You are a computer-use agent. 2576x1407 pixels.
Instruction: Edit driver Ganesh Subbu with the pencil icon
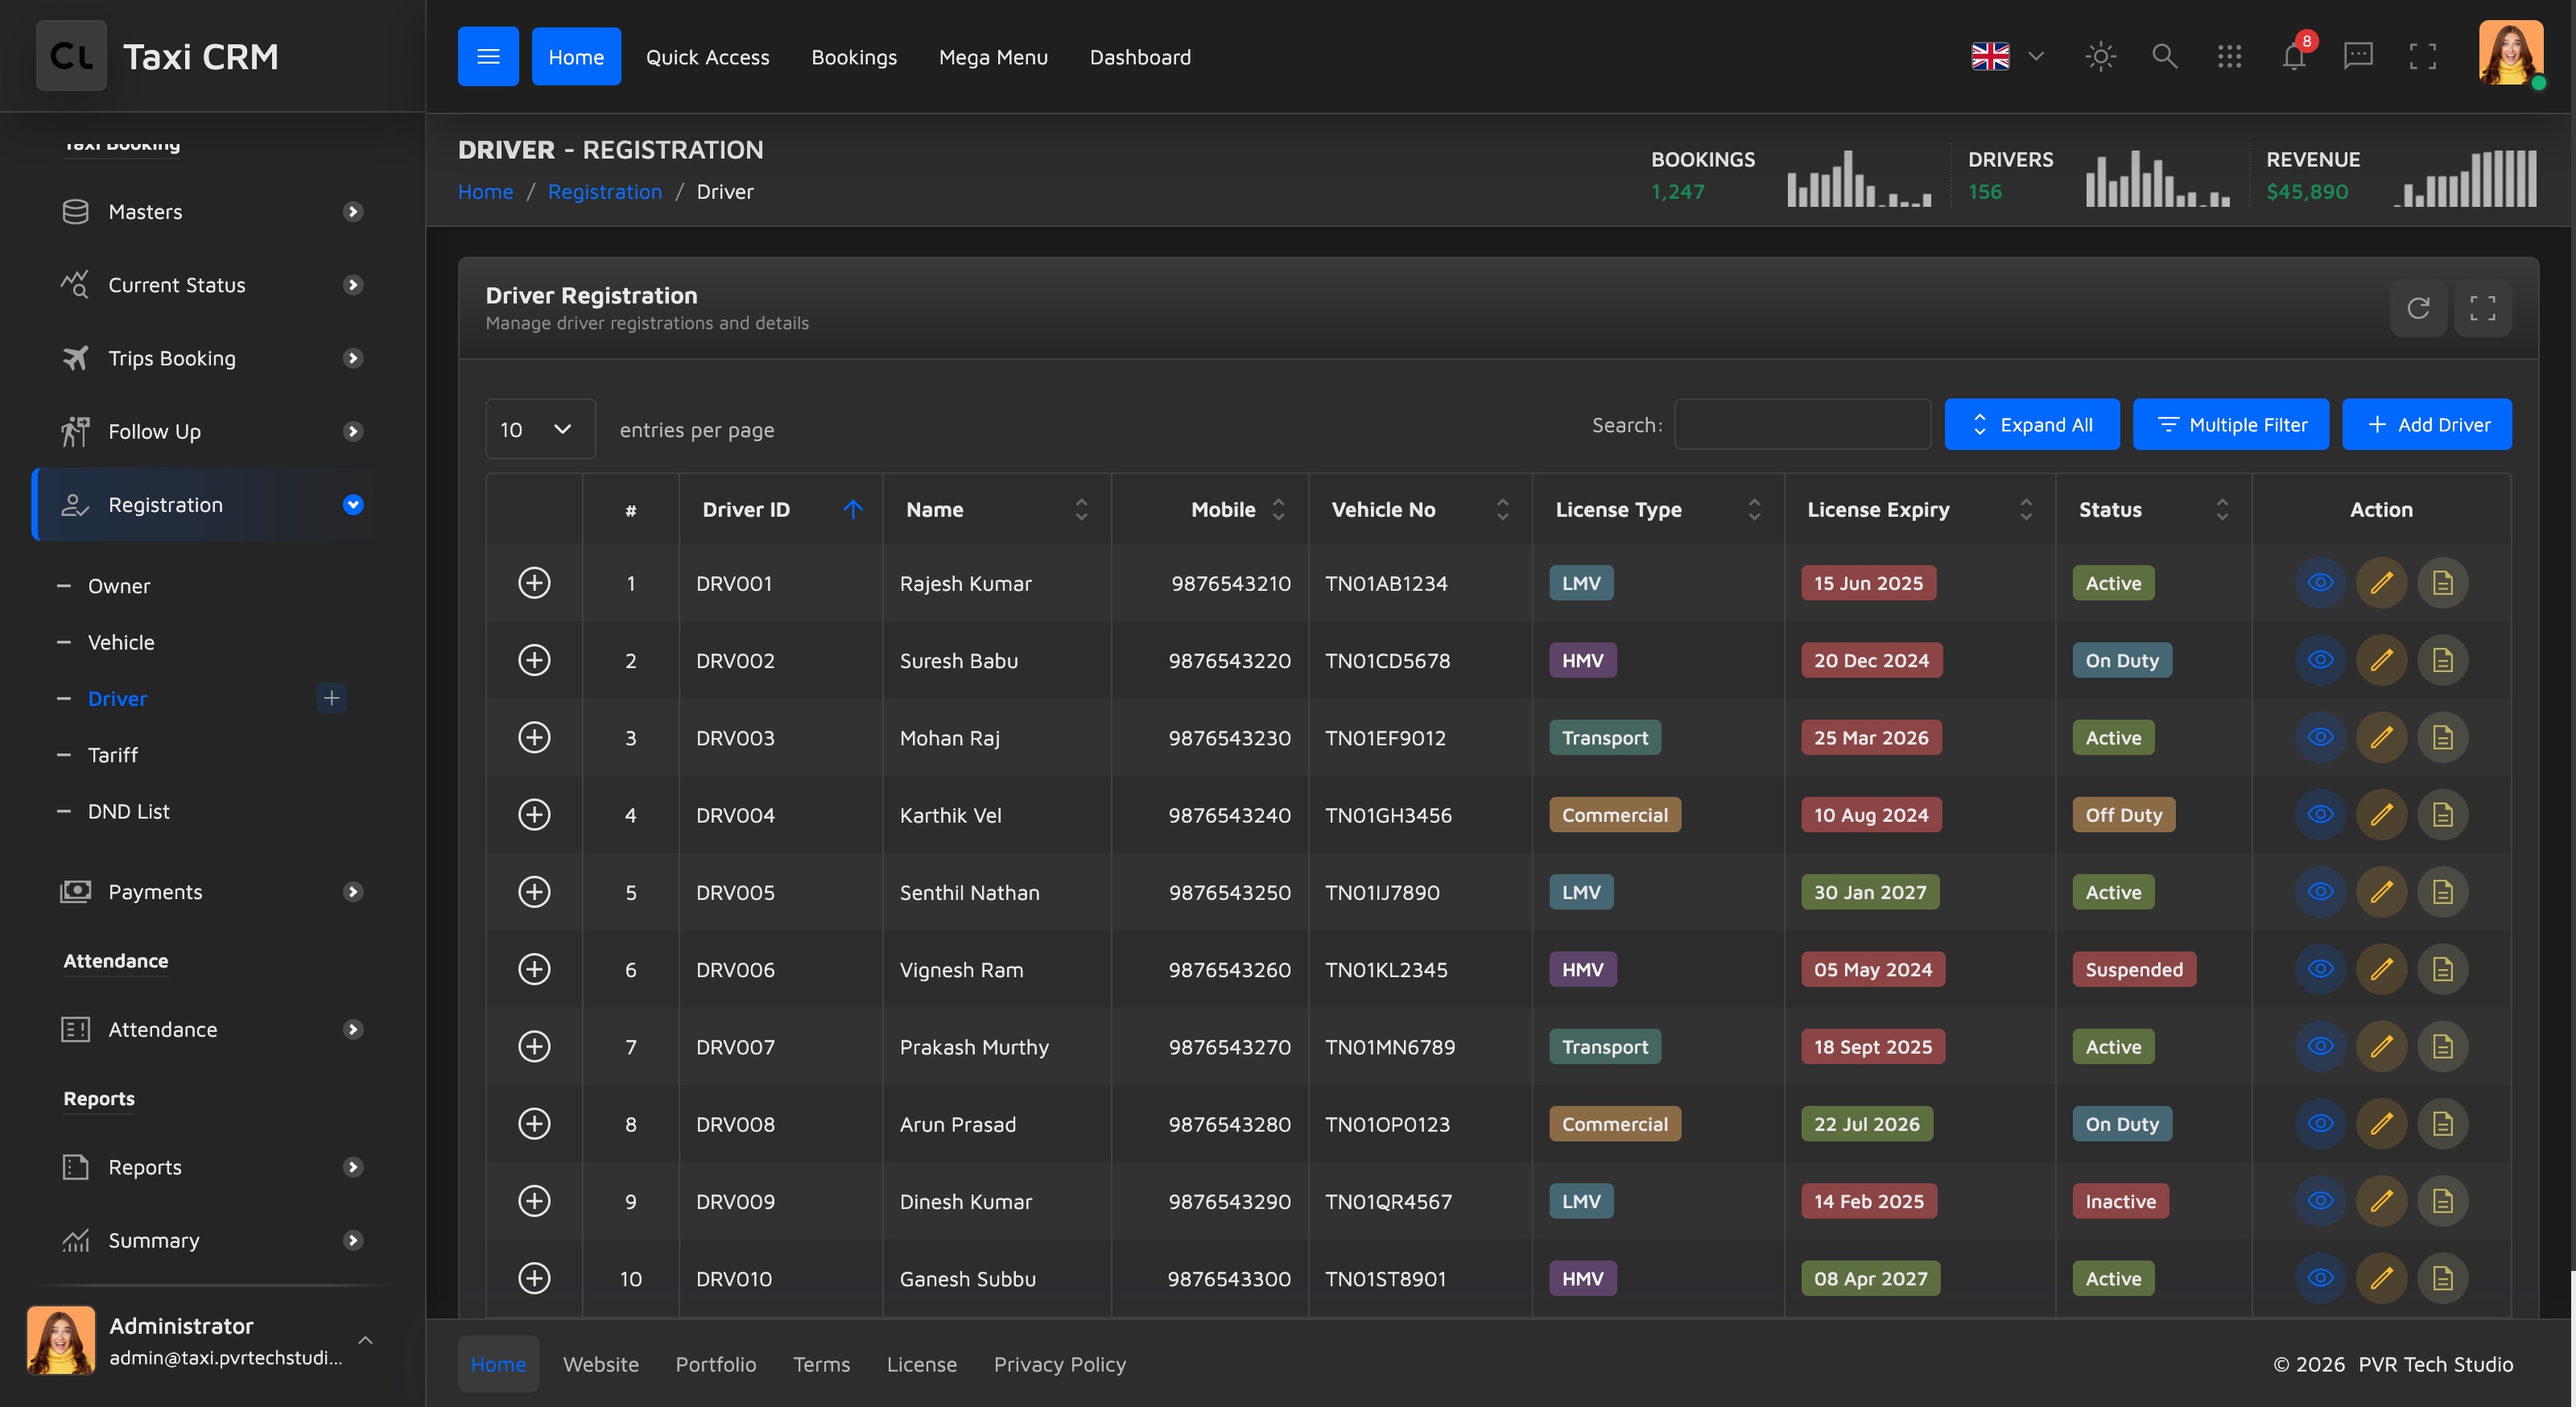point(2381,1278)
